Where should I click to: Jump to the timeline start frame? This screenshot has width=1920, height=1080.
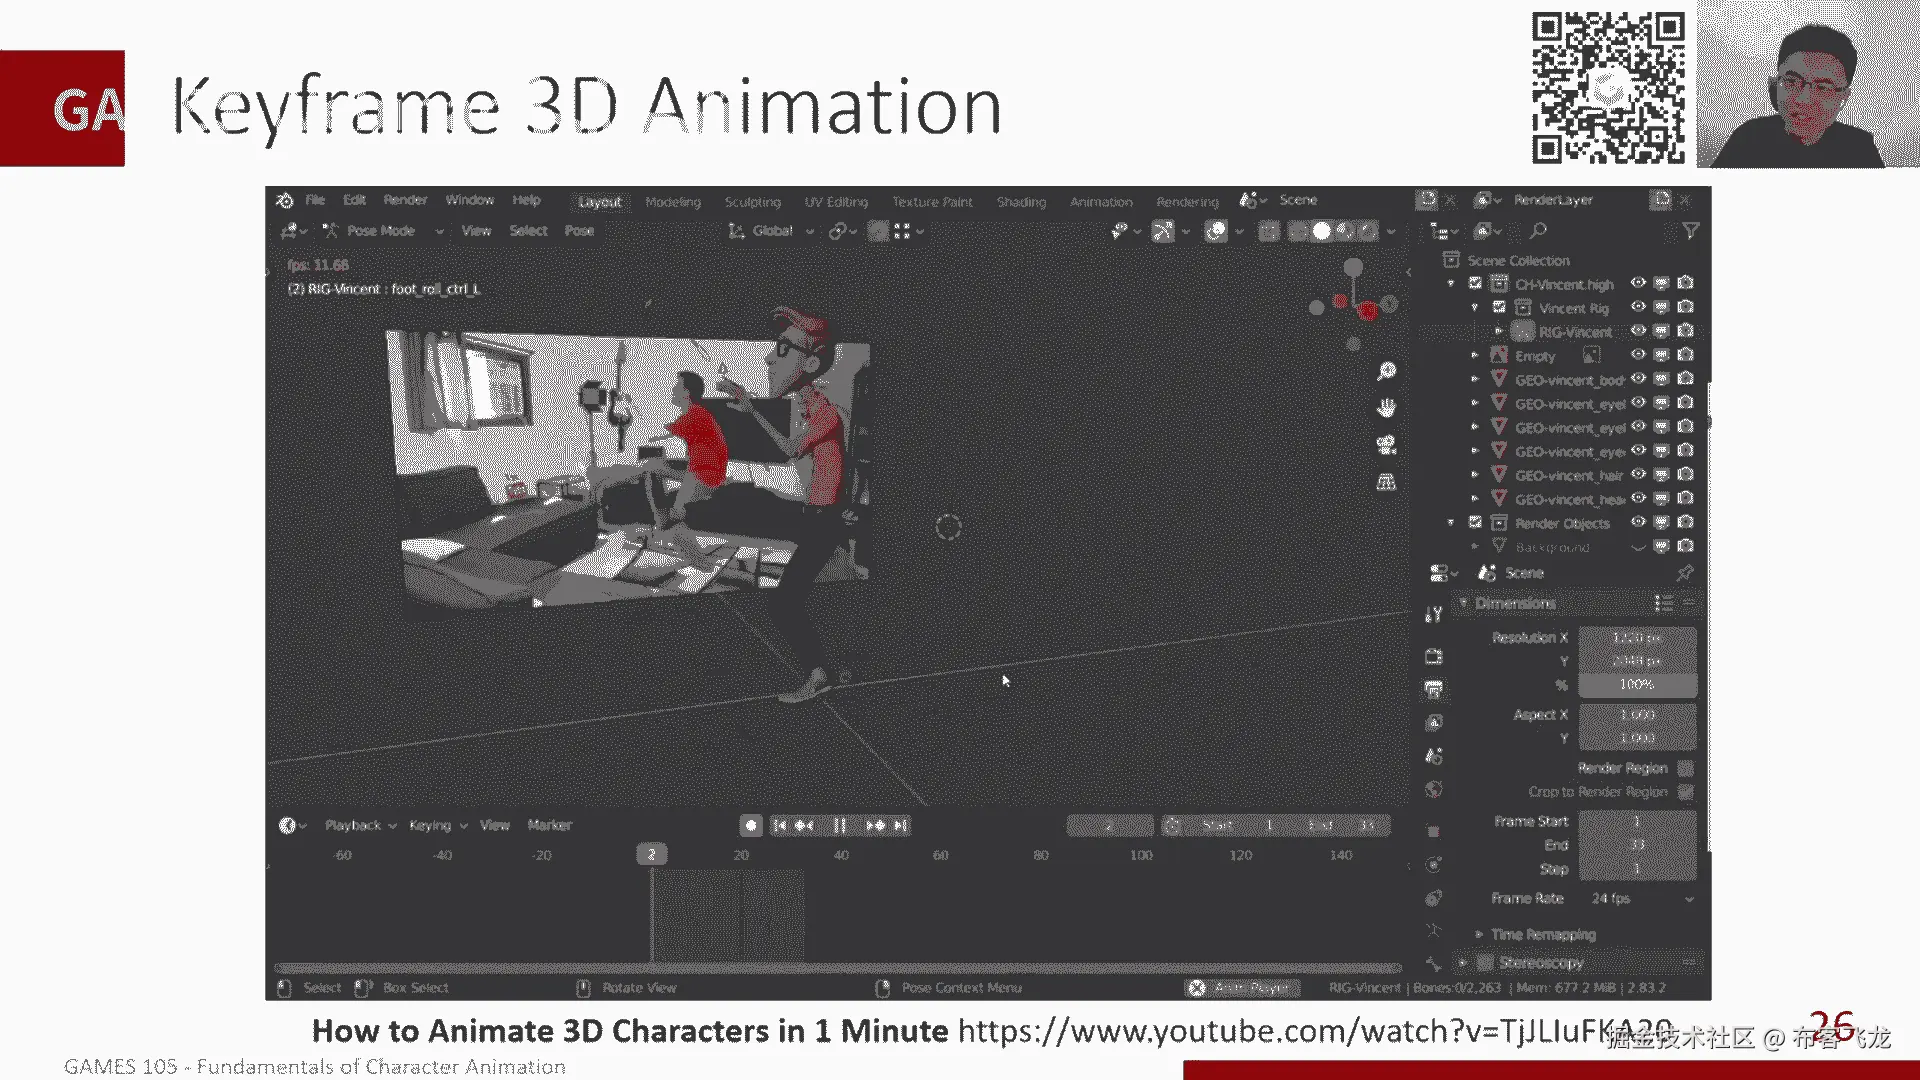(x=780, y=825)
